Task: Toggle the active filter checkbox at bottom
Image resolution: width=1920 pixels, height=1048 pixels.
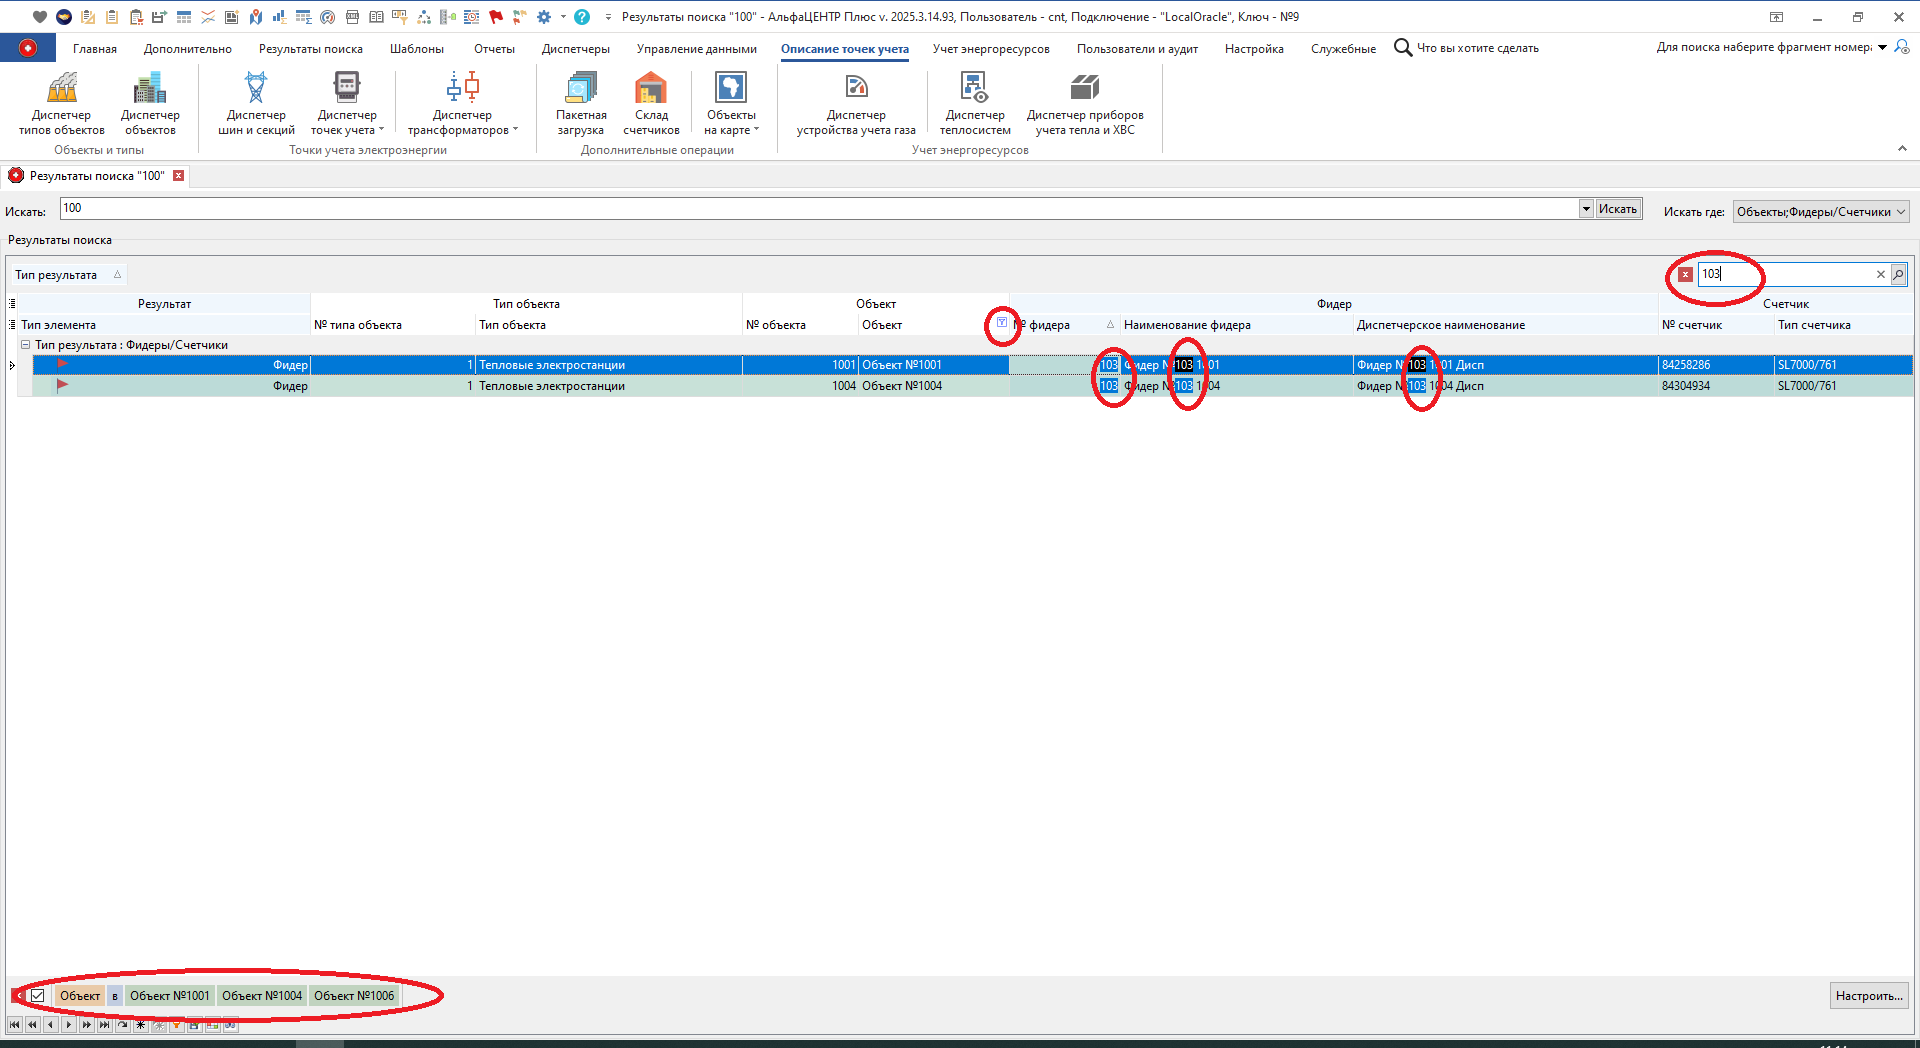Action: pos(38,996)
